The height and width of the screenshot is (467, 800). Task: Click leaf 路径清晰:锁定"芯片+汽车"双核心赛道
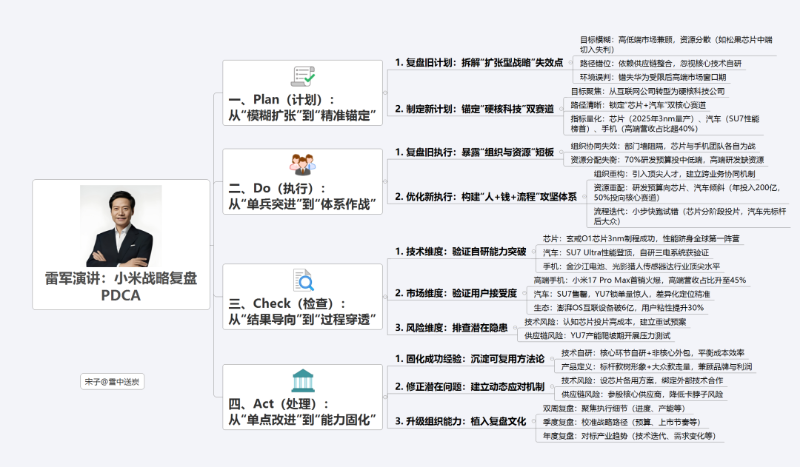[x=638, y=105]
